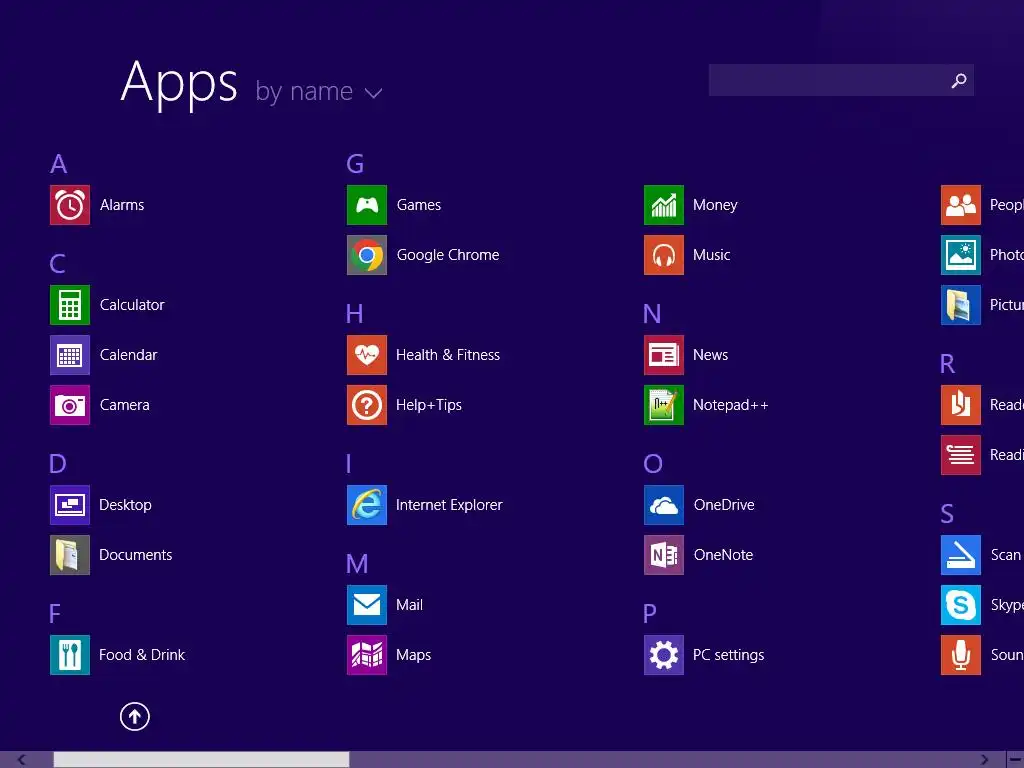Launch Notepad++ icon
Screen dimensions: 1024x768
[664, 405]
